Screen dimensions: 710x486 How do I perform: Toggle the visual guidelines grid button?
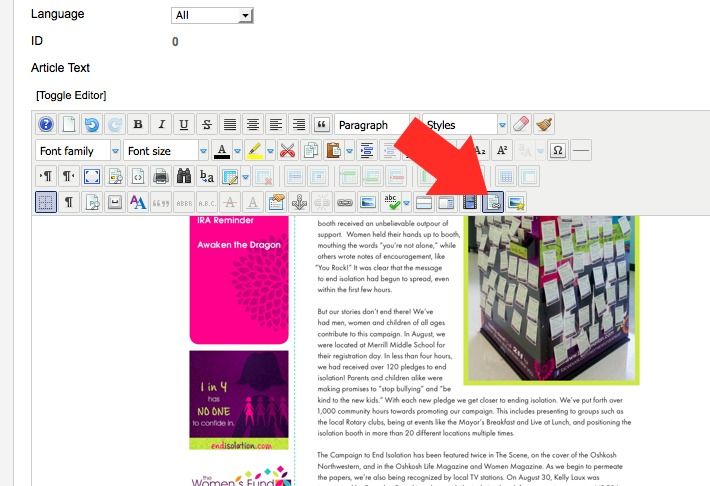46,202
